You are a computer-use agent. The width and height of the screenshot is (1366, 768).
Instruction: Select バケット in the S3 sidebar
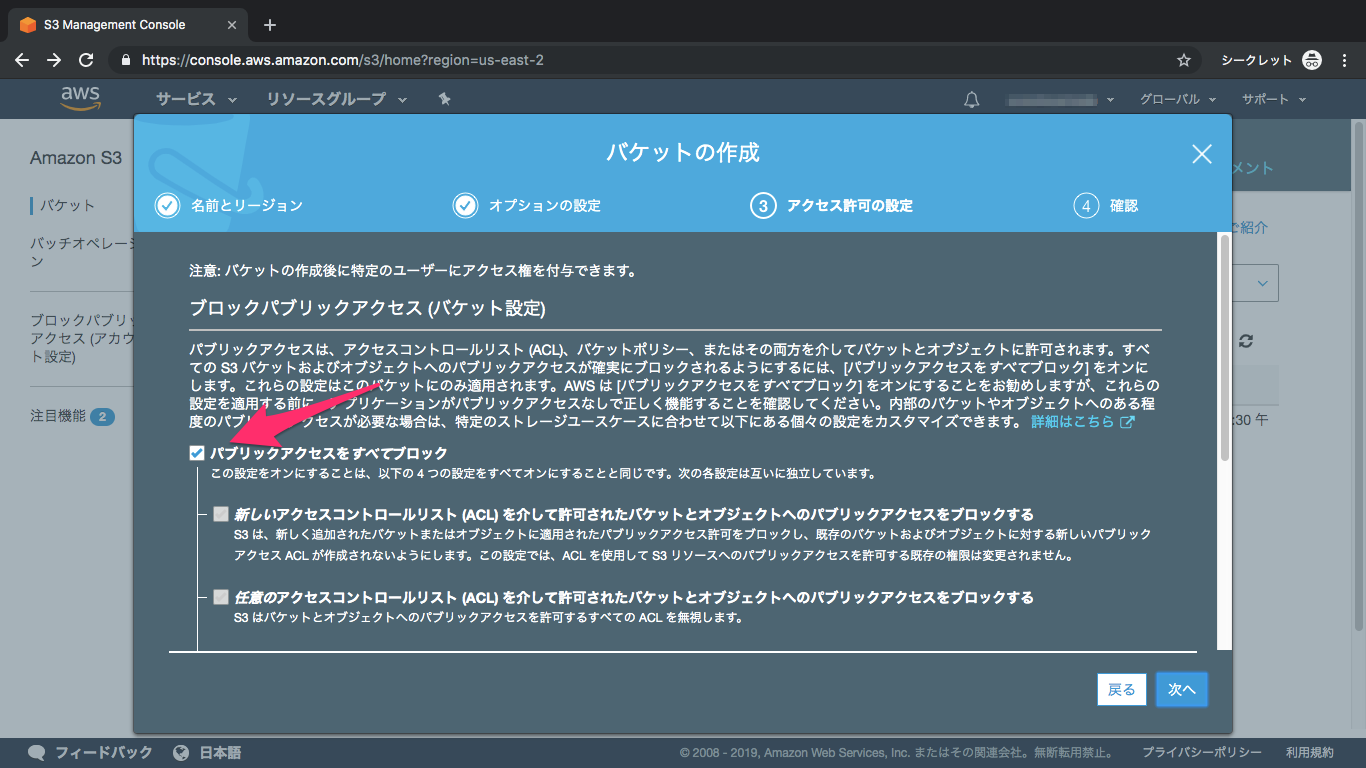pyautogui.click(x=67, y=205)
